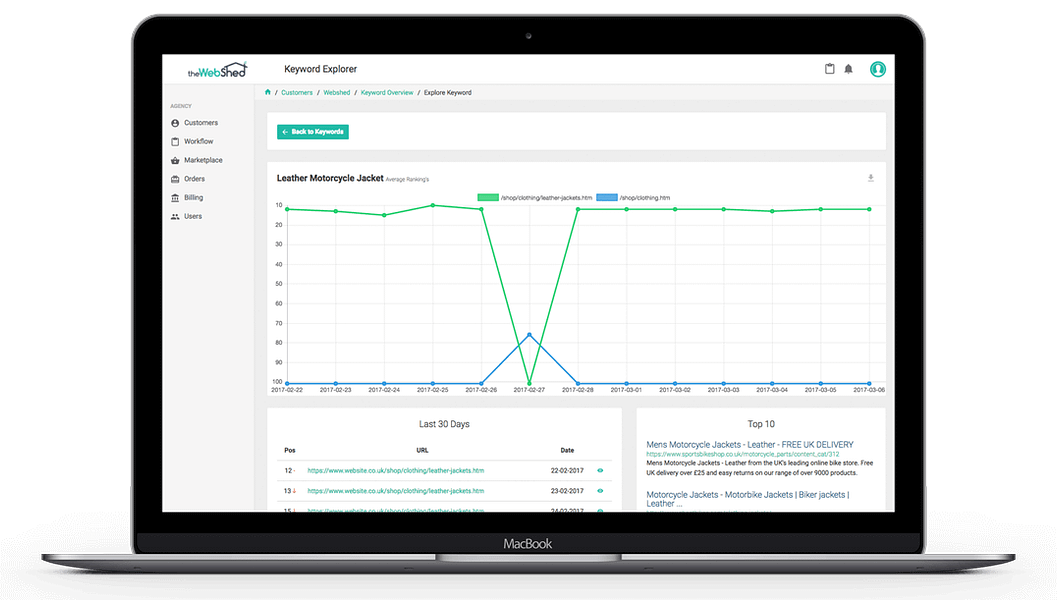The width and height of the screenshot is (1057, 600).
Task: Click the home icon in breadcrumb
Action: pyautogui.click(x=268, y=92)
